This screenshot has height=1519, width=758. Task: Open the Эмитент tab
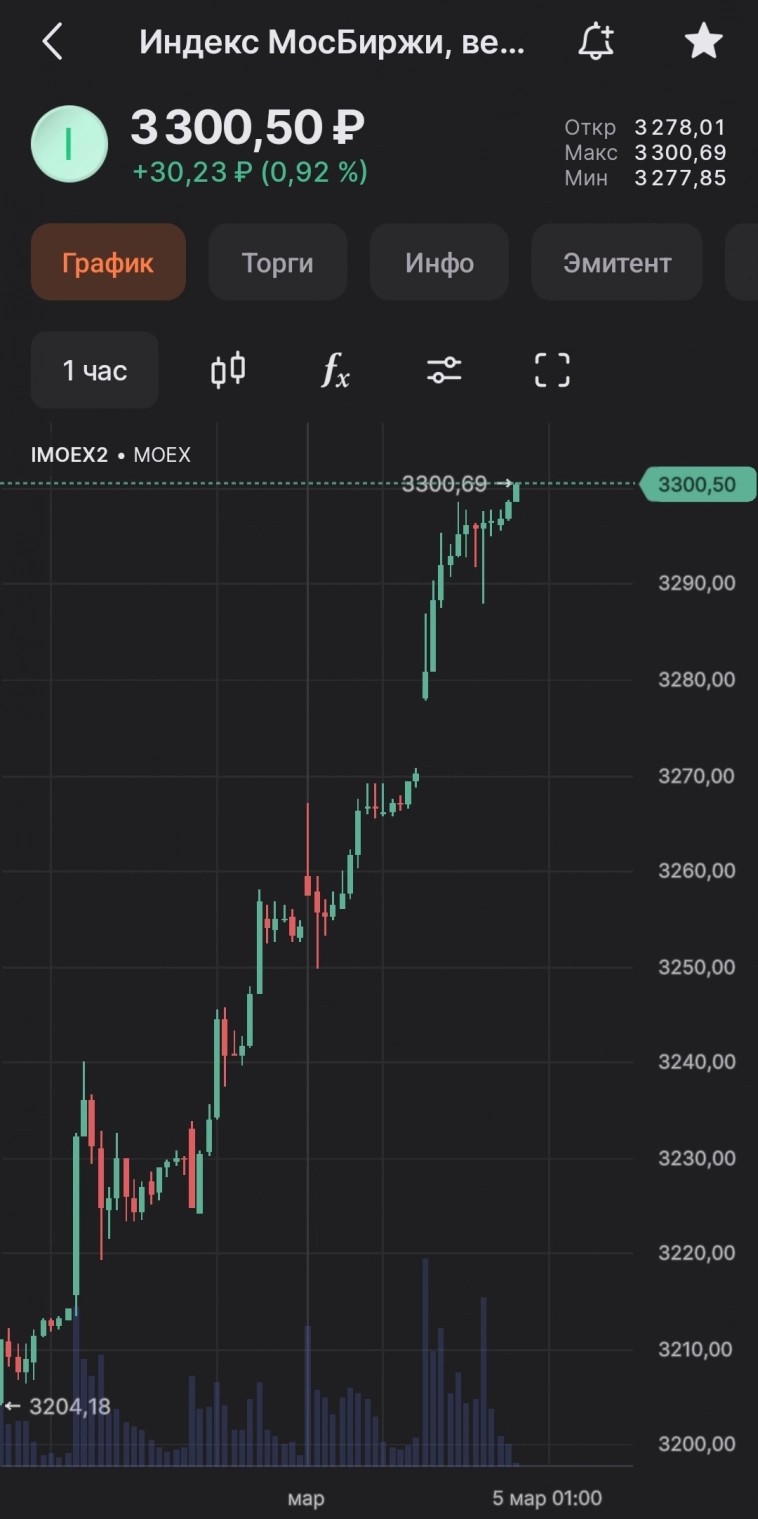[616, 263]
